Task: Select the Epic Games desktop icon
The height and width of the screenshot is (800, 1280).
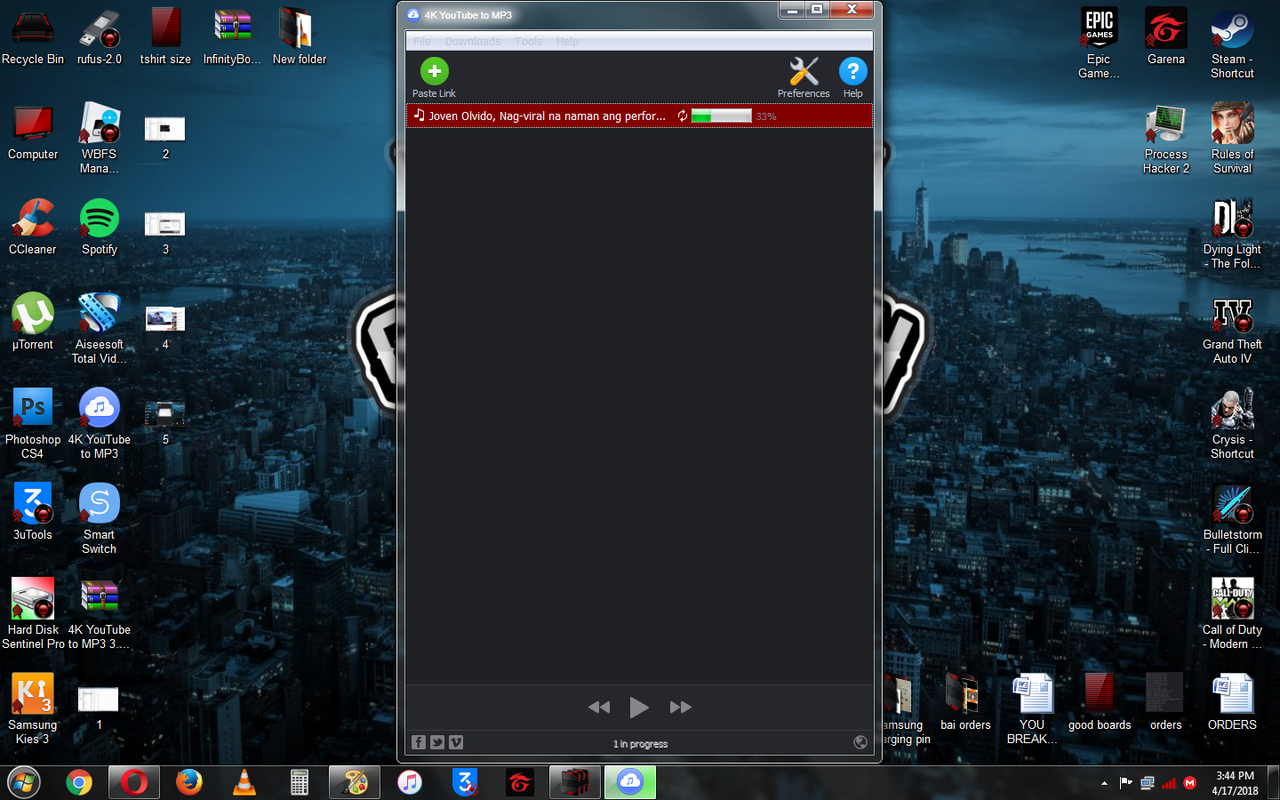Action: 1099,43
